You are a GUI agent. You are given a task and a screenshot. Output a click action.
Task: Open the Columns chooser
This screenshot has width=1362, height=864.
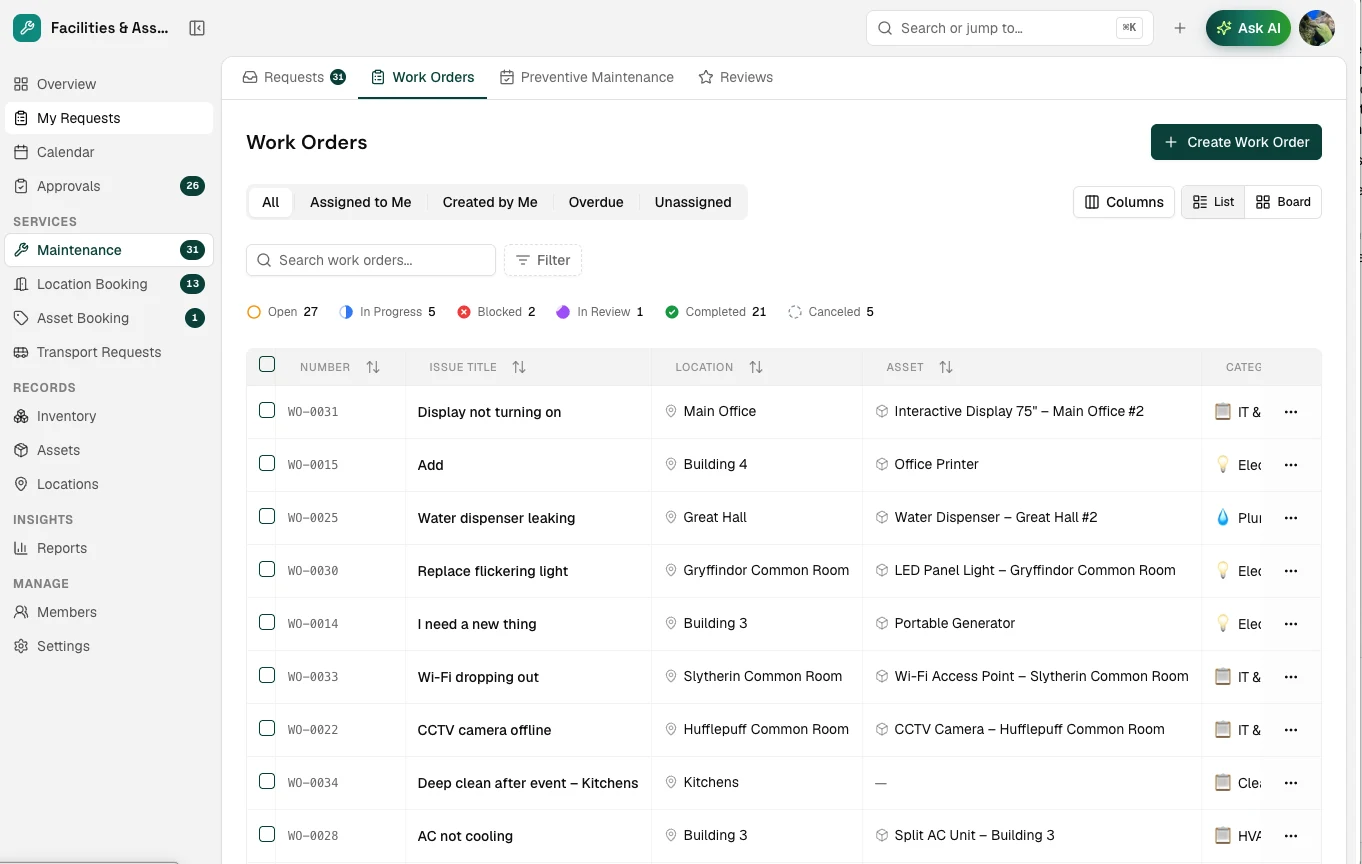click(x=1124, y=202)
